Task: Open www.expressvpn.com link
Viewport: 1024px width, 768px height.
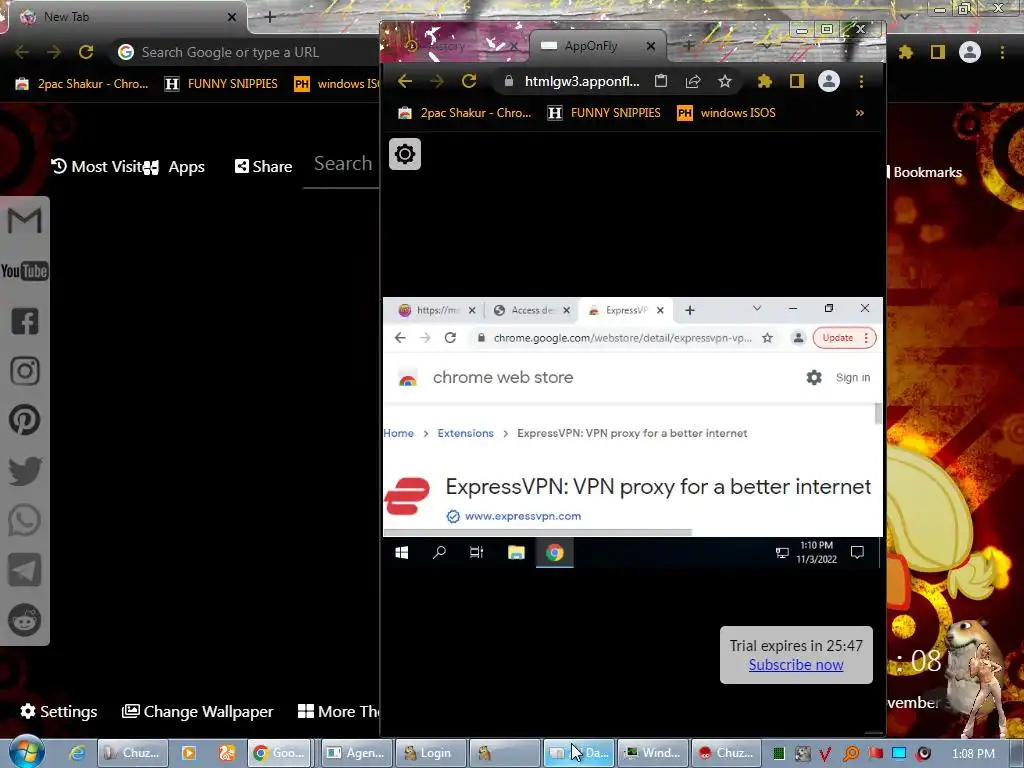Action: point(522,516)
